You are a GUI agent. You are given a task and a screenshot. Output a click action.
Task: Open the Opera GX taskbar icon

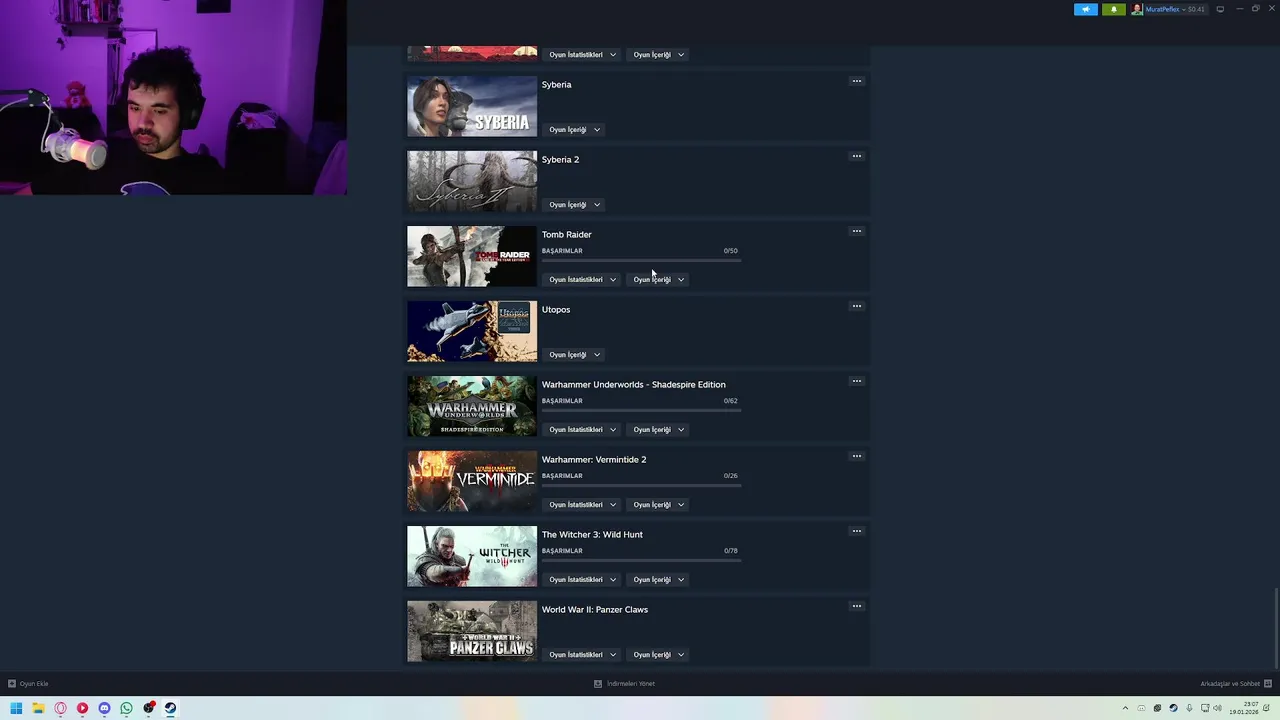pyautogui.click(x=60, y=708)
